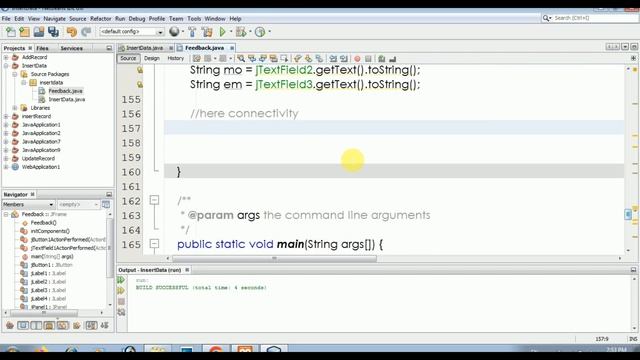Image resolution: width=640 pixels, height=360 pixels.
Task: Click the Stop Macro Recording icon
Action: point(368,59)
